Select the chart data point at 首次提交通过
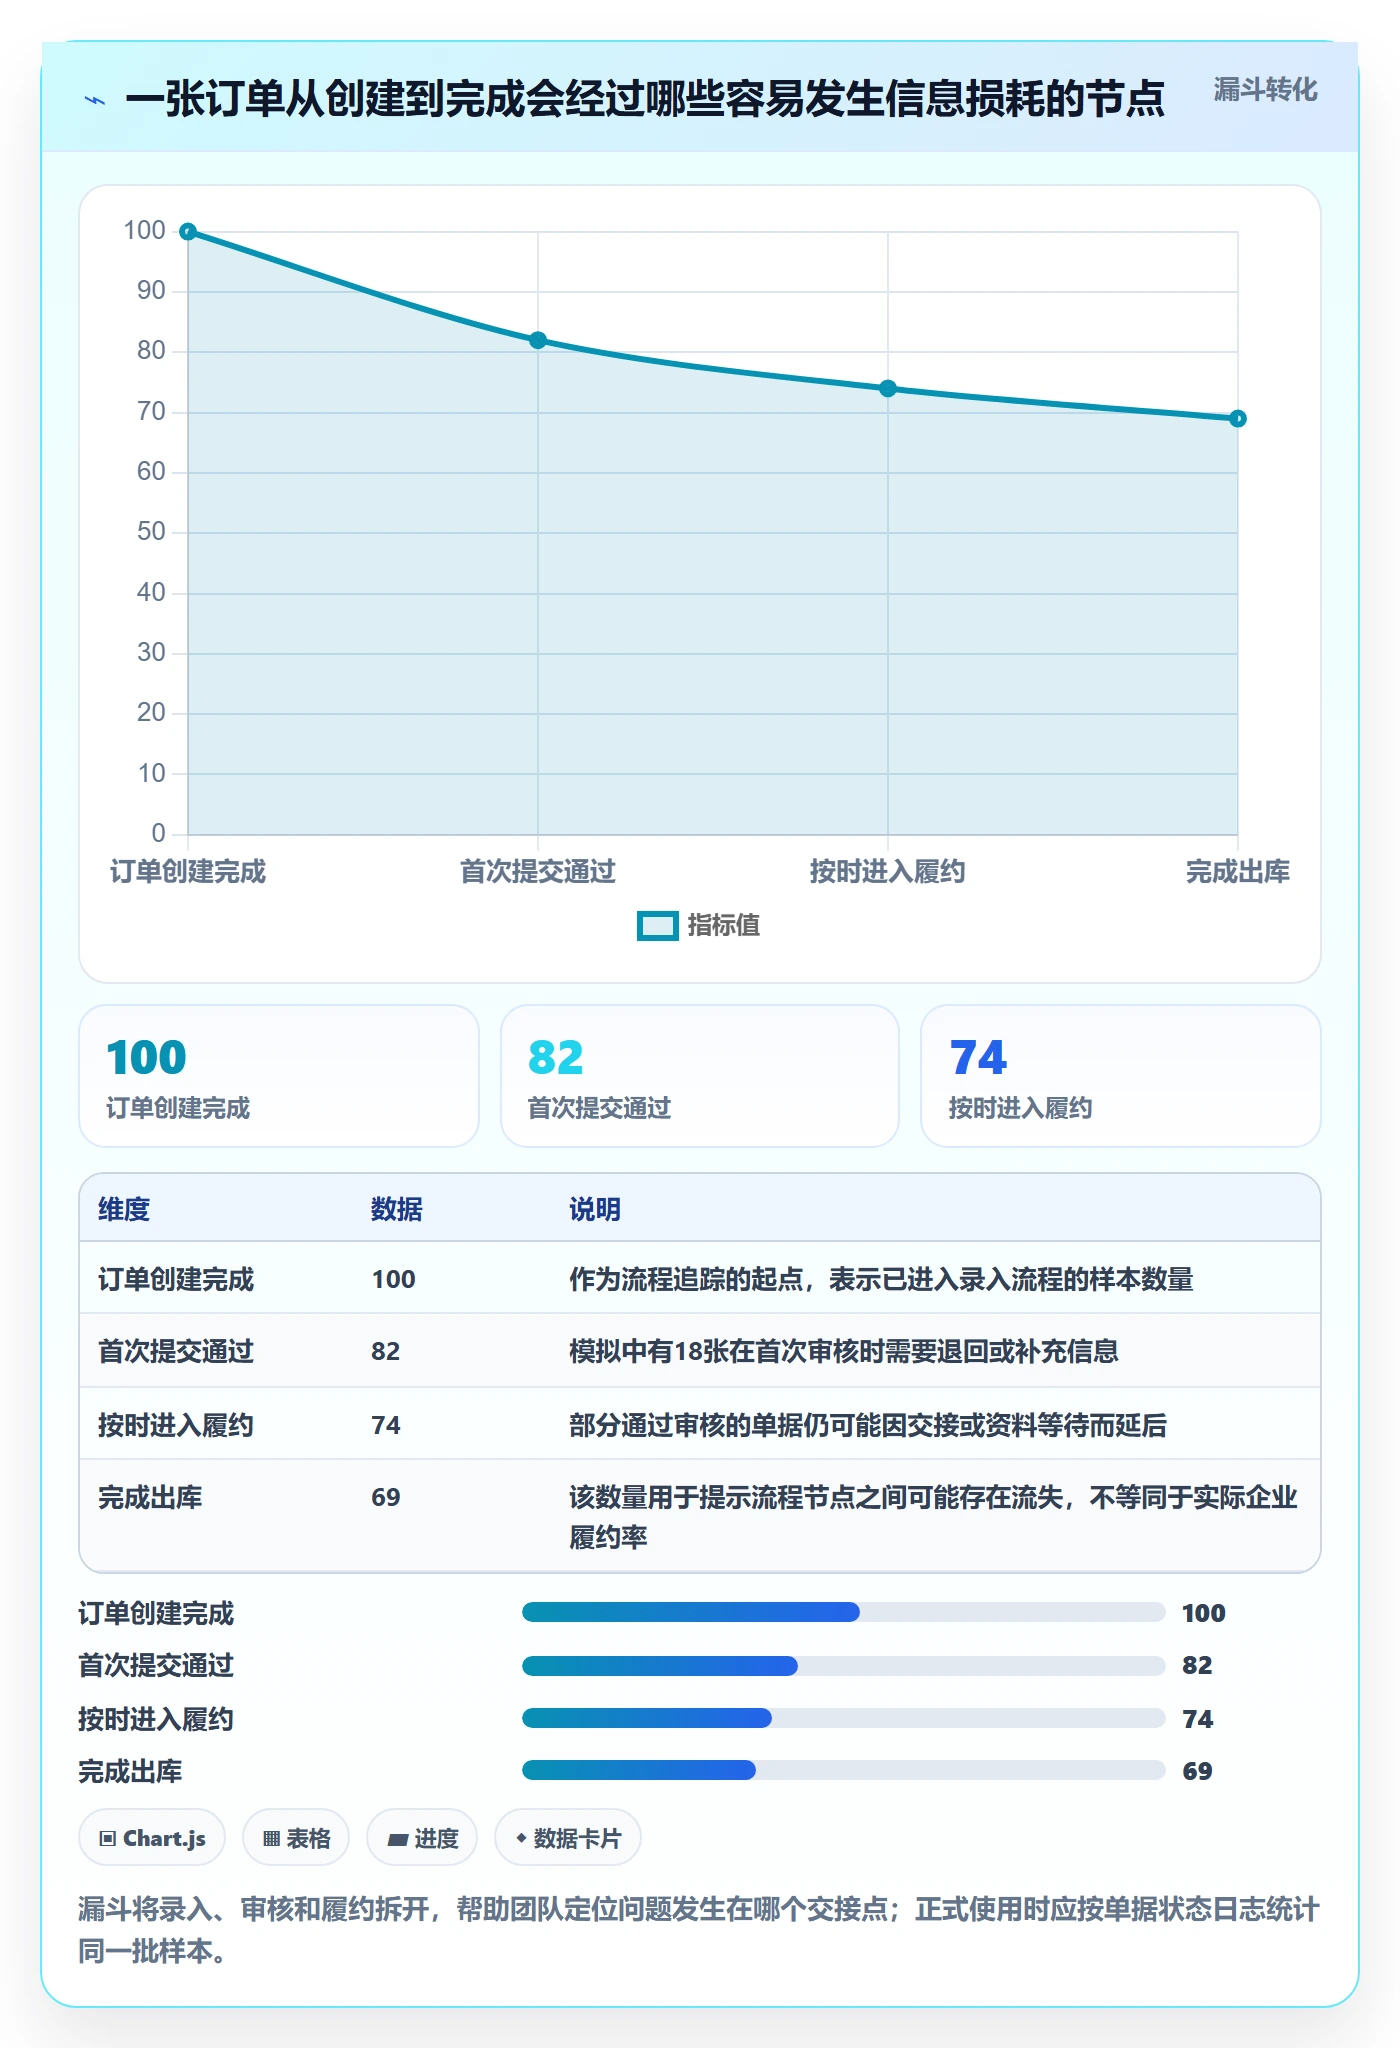 (x=538, y=340)
